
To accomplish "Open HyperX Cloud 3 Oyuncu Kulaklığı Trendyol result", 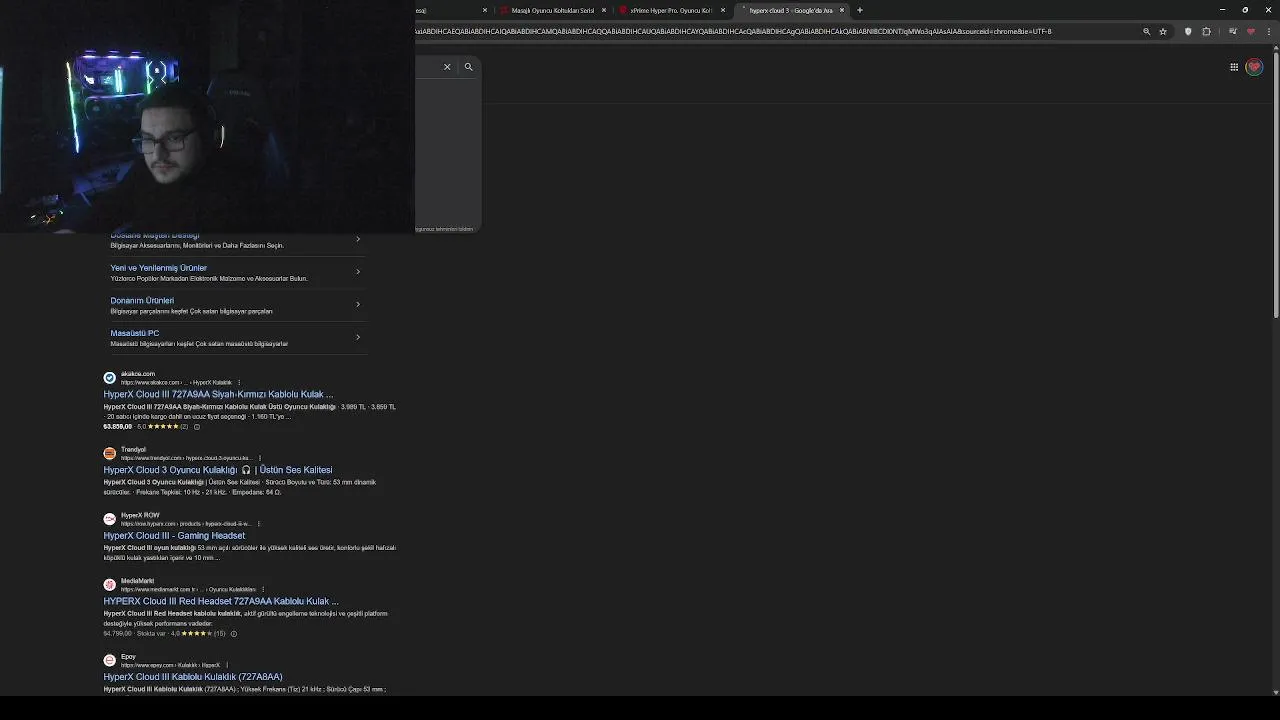I will (x=217, y=470).
